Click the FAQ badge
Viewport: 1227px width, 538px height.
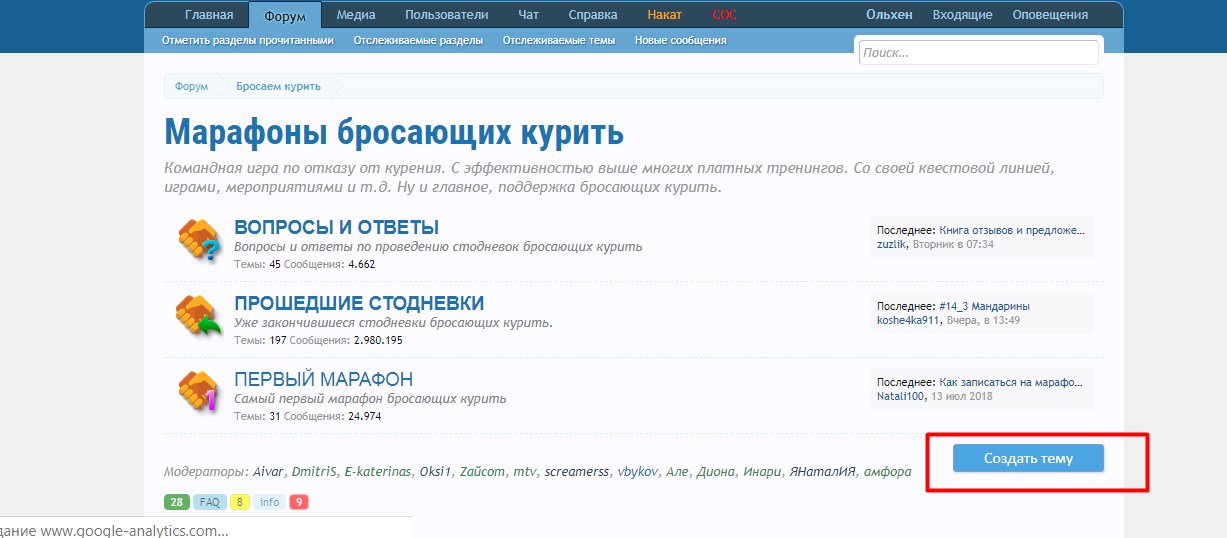coord(209,502)
